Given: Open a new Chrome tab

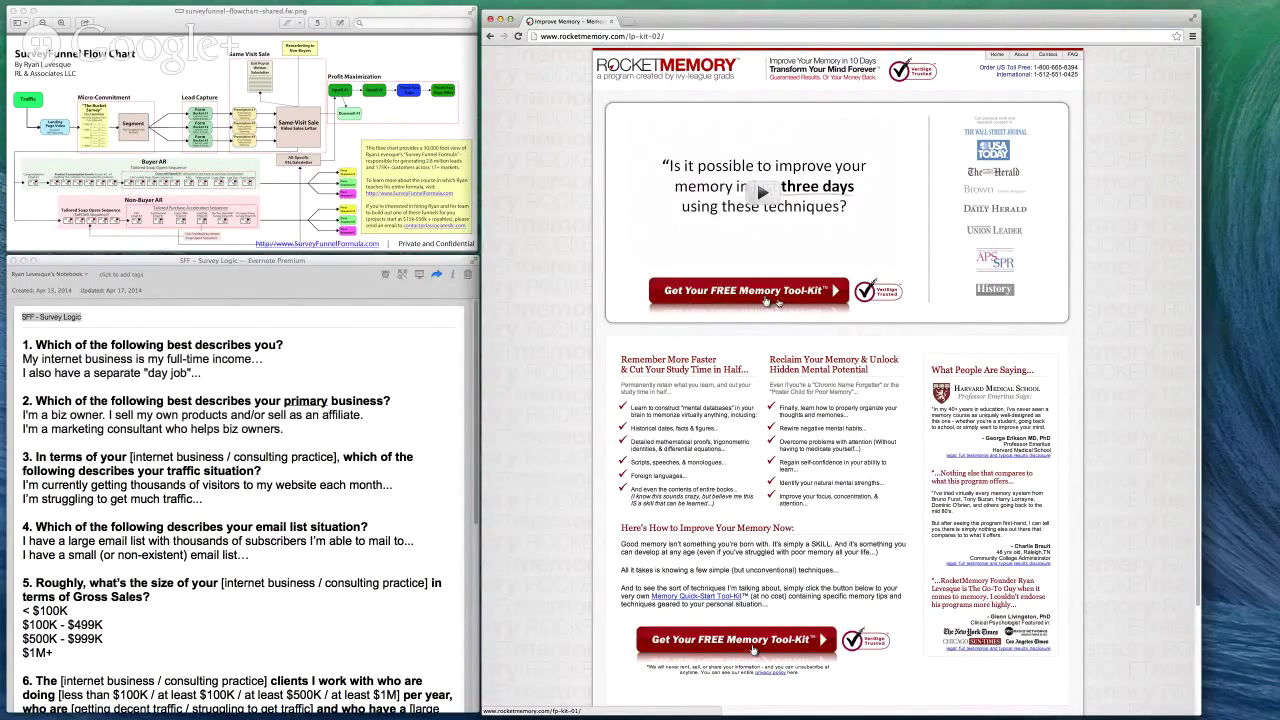Looking at the screenshot, I should [630, 21].
